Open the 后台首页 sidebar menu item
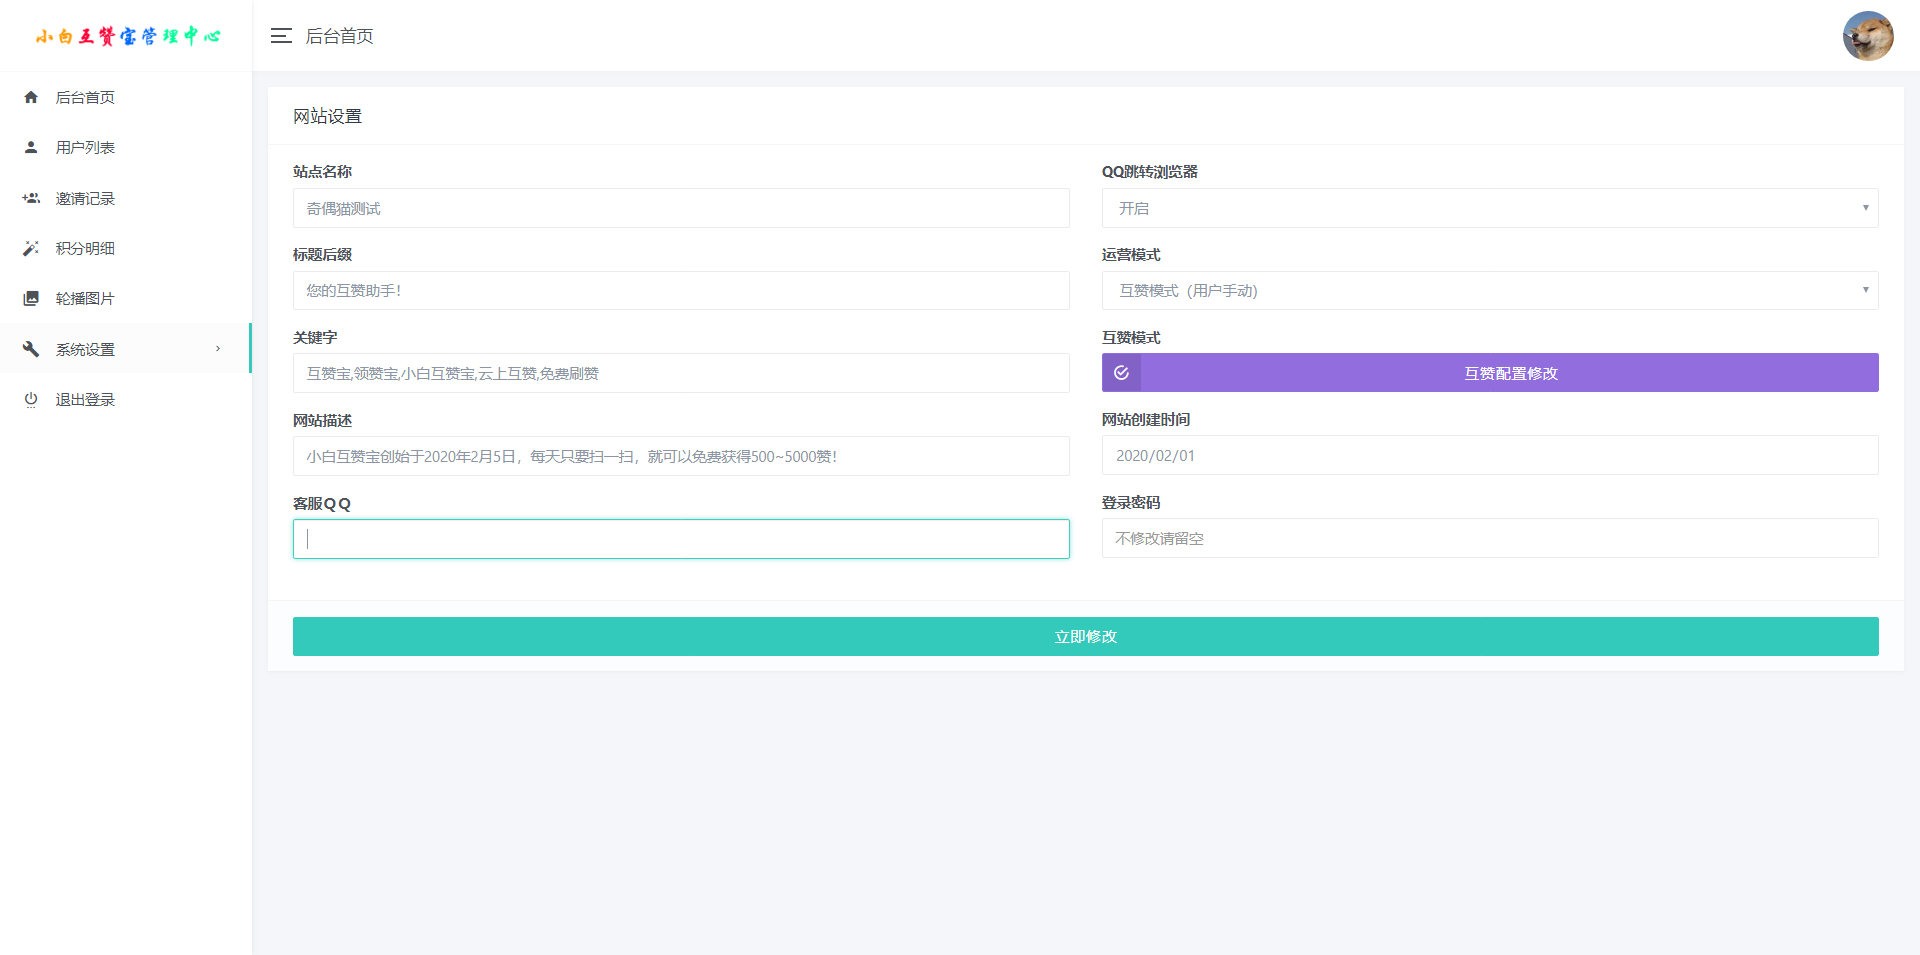The width and height of the screenshot is (1920, 955). point(126,97)
